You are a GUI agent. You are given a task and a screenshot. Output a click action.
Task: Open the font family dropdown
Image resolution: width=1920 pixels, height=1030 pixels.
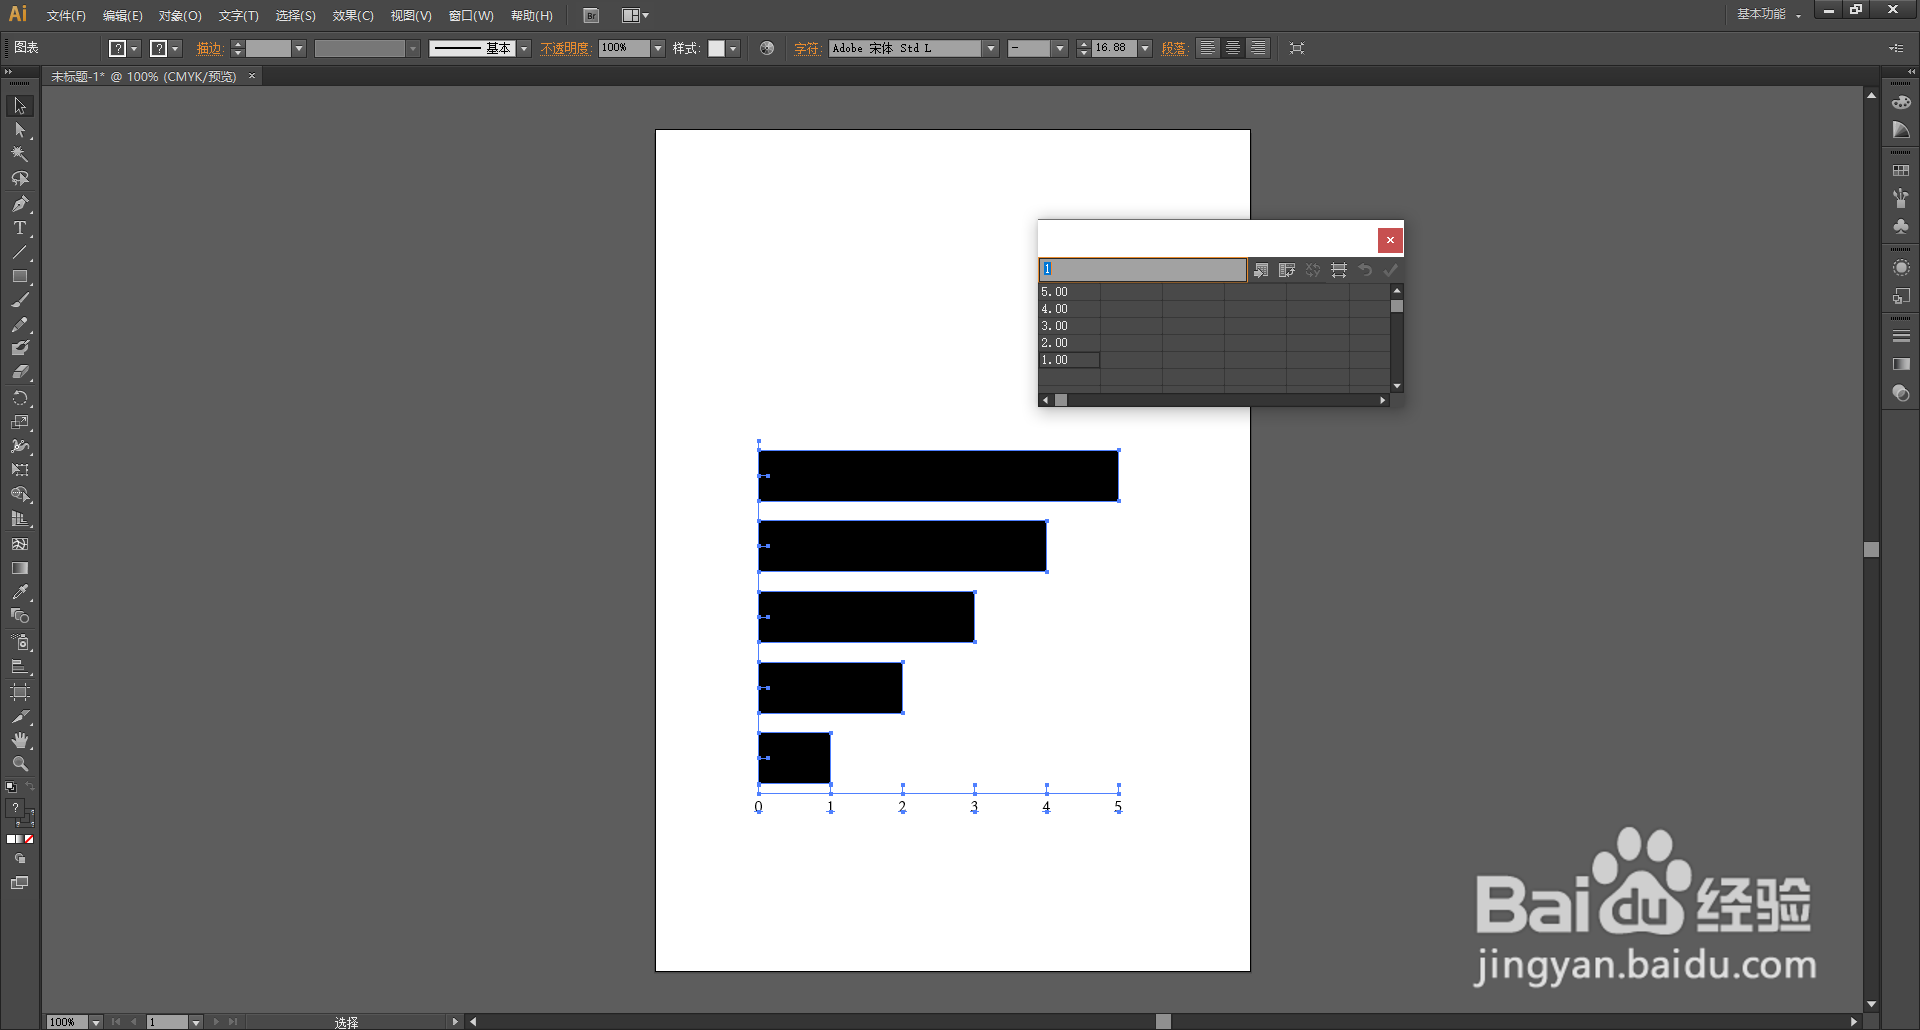coord(989,47)
